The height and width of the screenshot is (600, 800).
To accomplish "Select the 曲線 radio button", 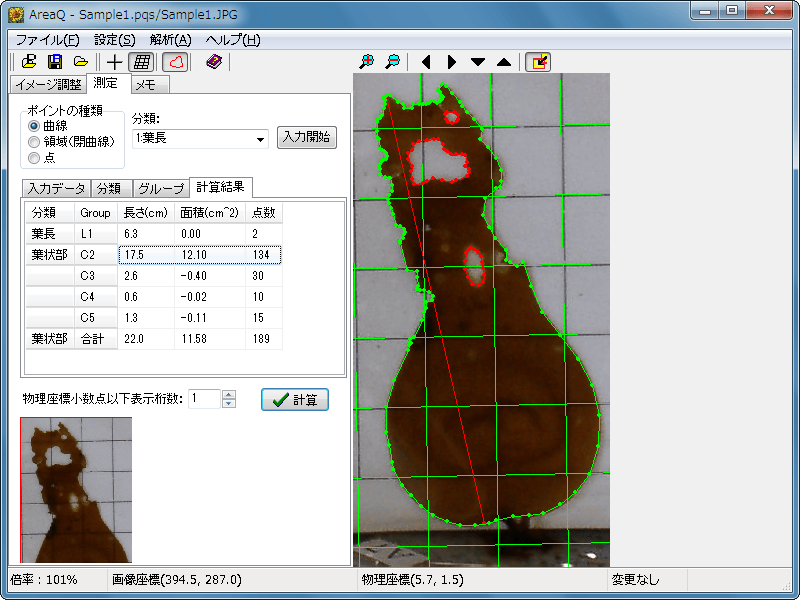I will click(35, 126).
